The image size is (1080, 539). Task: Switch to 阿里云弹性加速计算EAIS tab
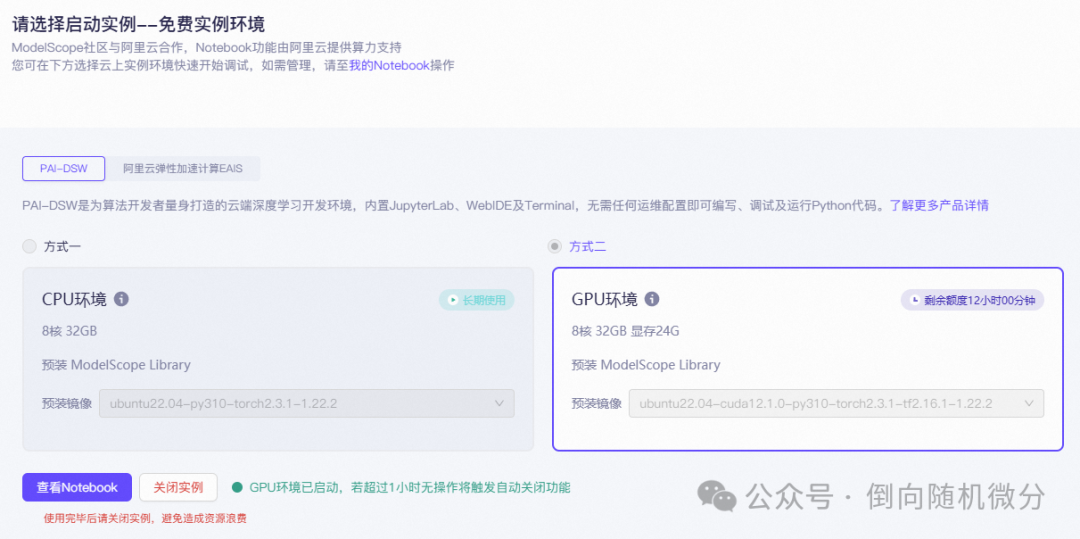point(183,169)
